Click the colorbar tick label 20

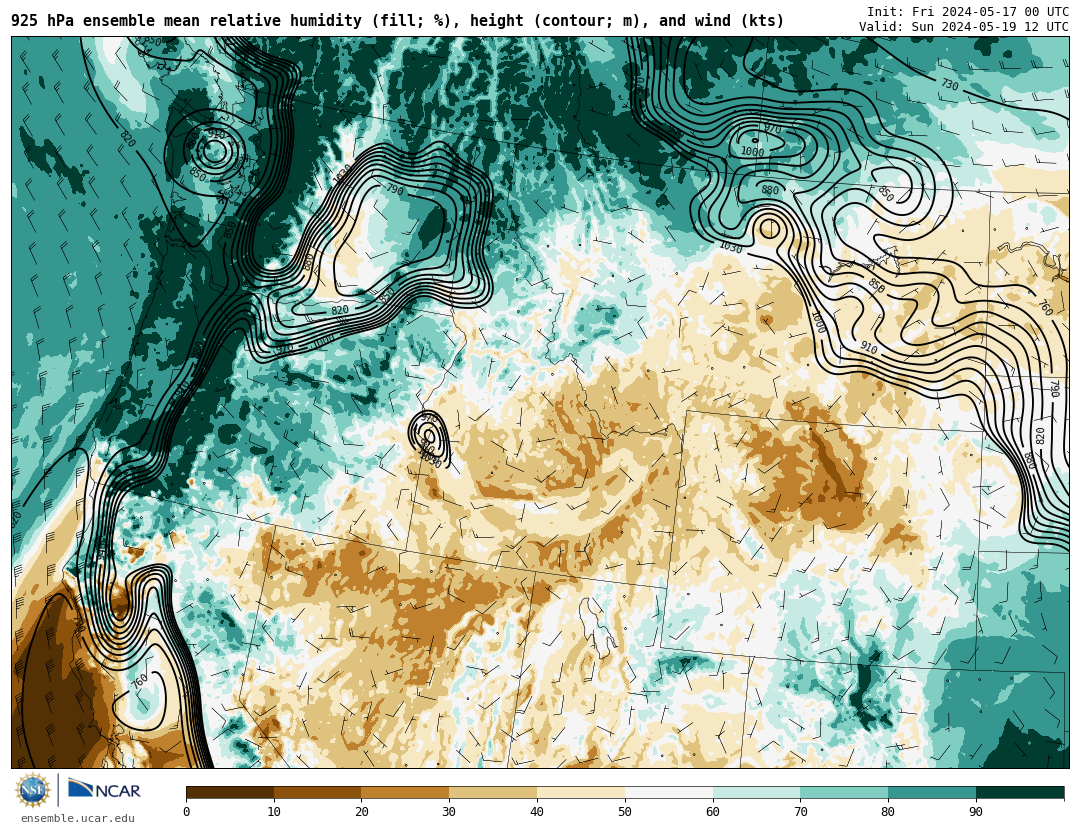pyautogui.click(x=362, y=812)
